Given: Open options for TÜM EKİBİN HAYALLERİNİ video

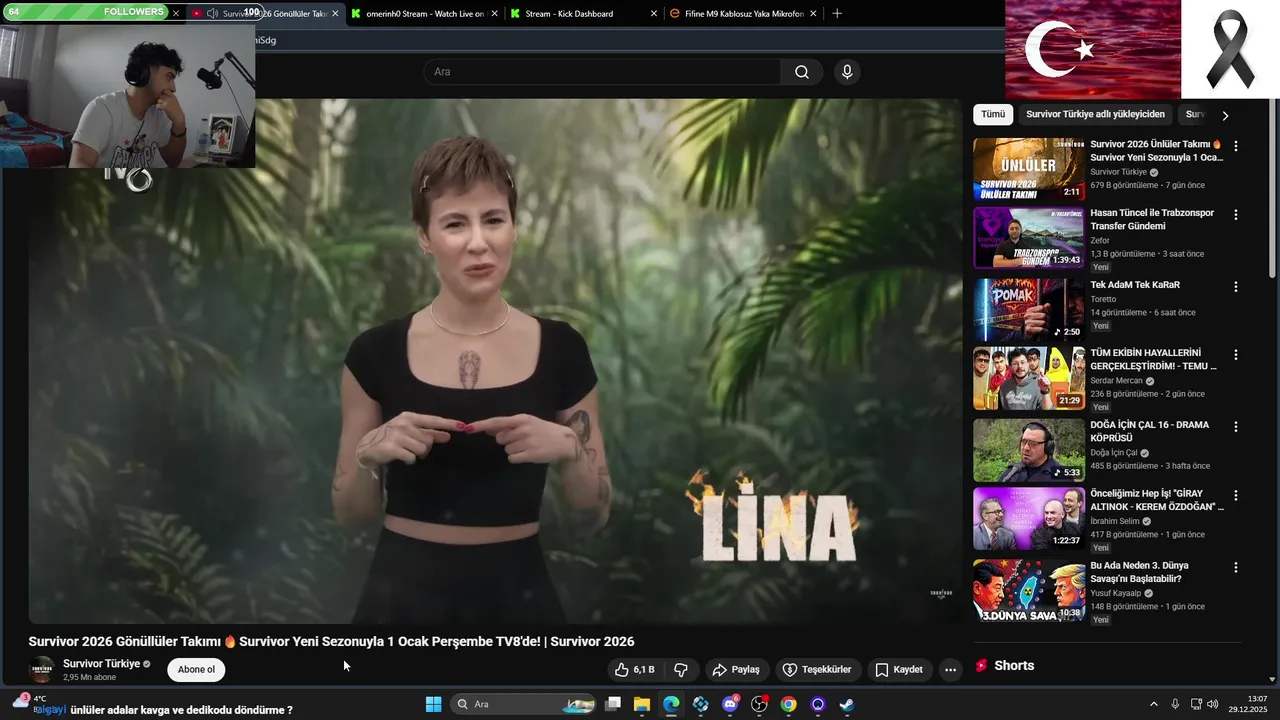Looking at the screenshot, I should pos(1236,354).
